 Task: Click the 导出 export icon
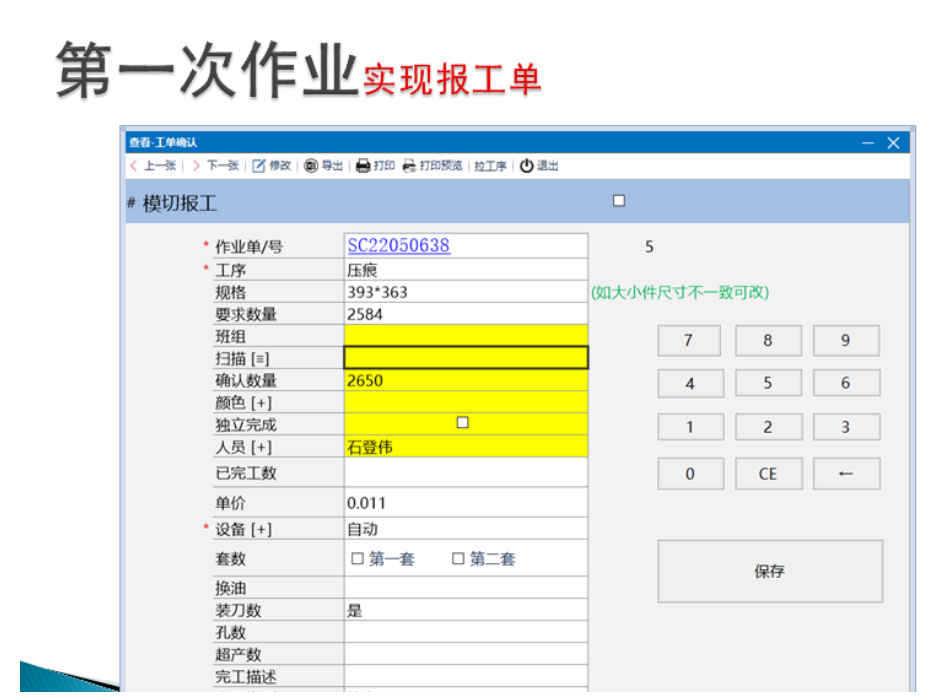point(311,166)
